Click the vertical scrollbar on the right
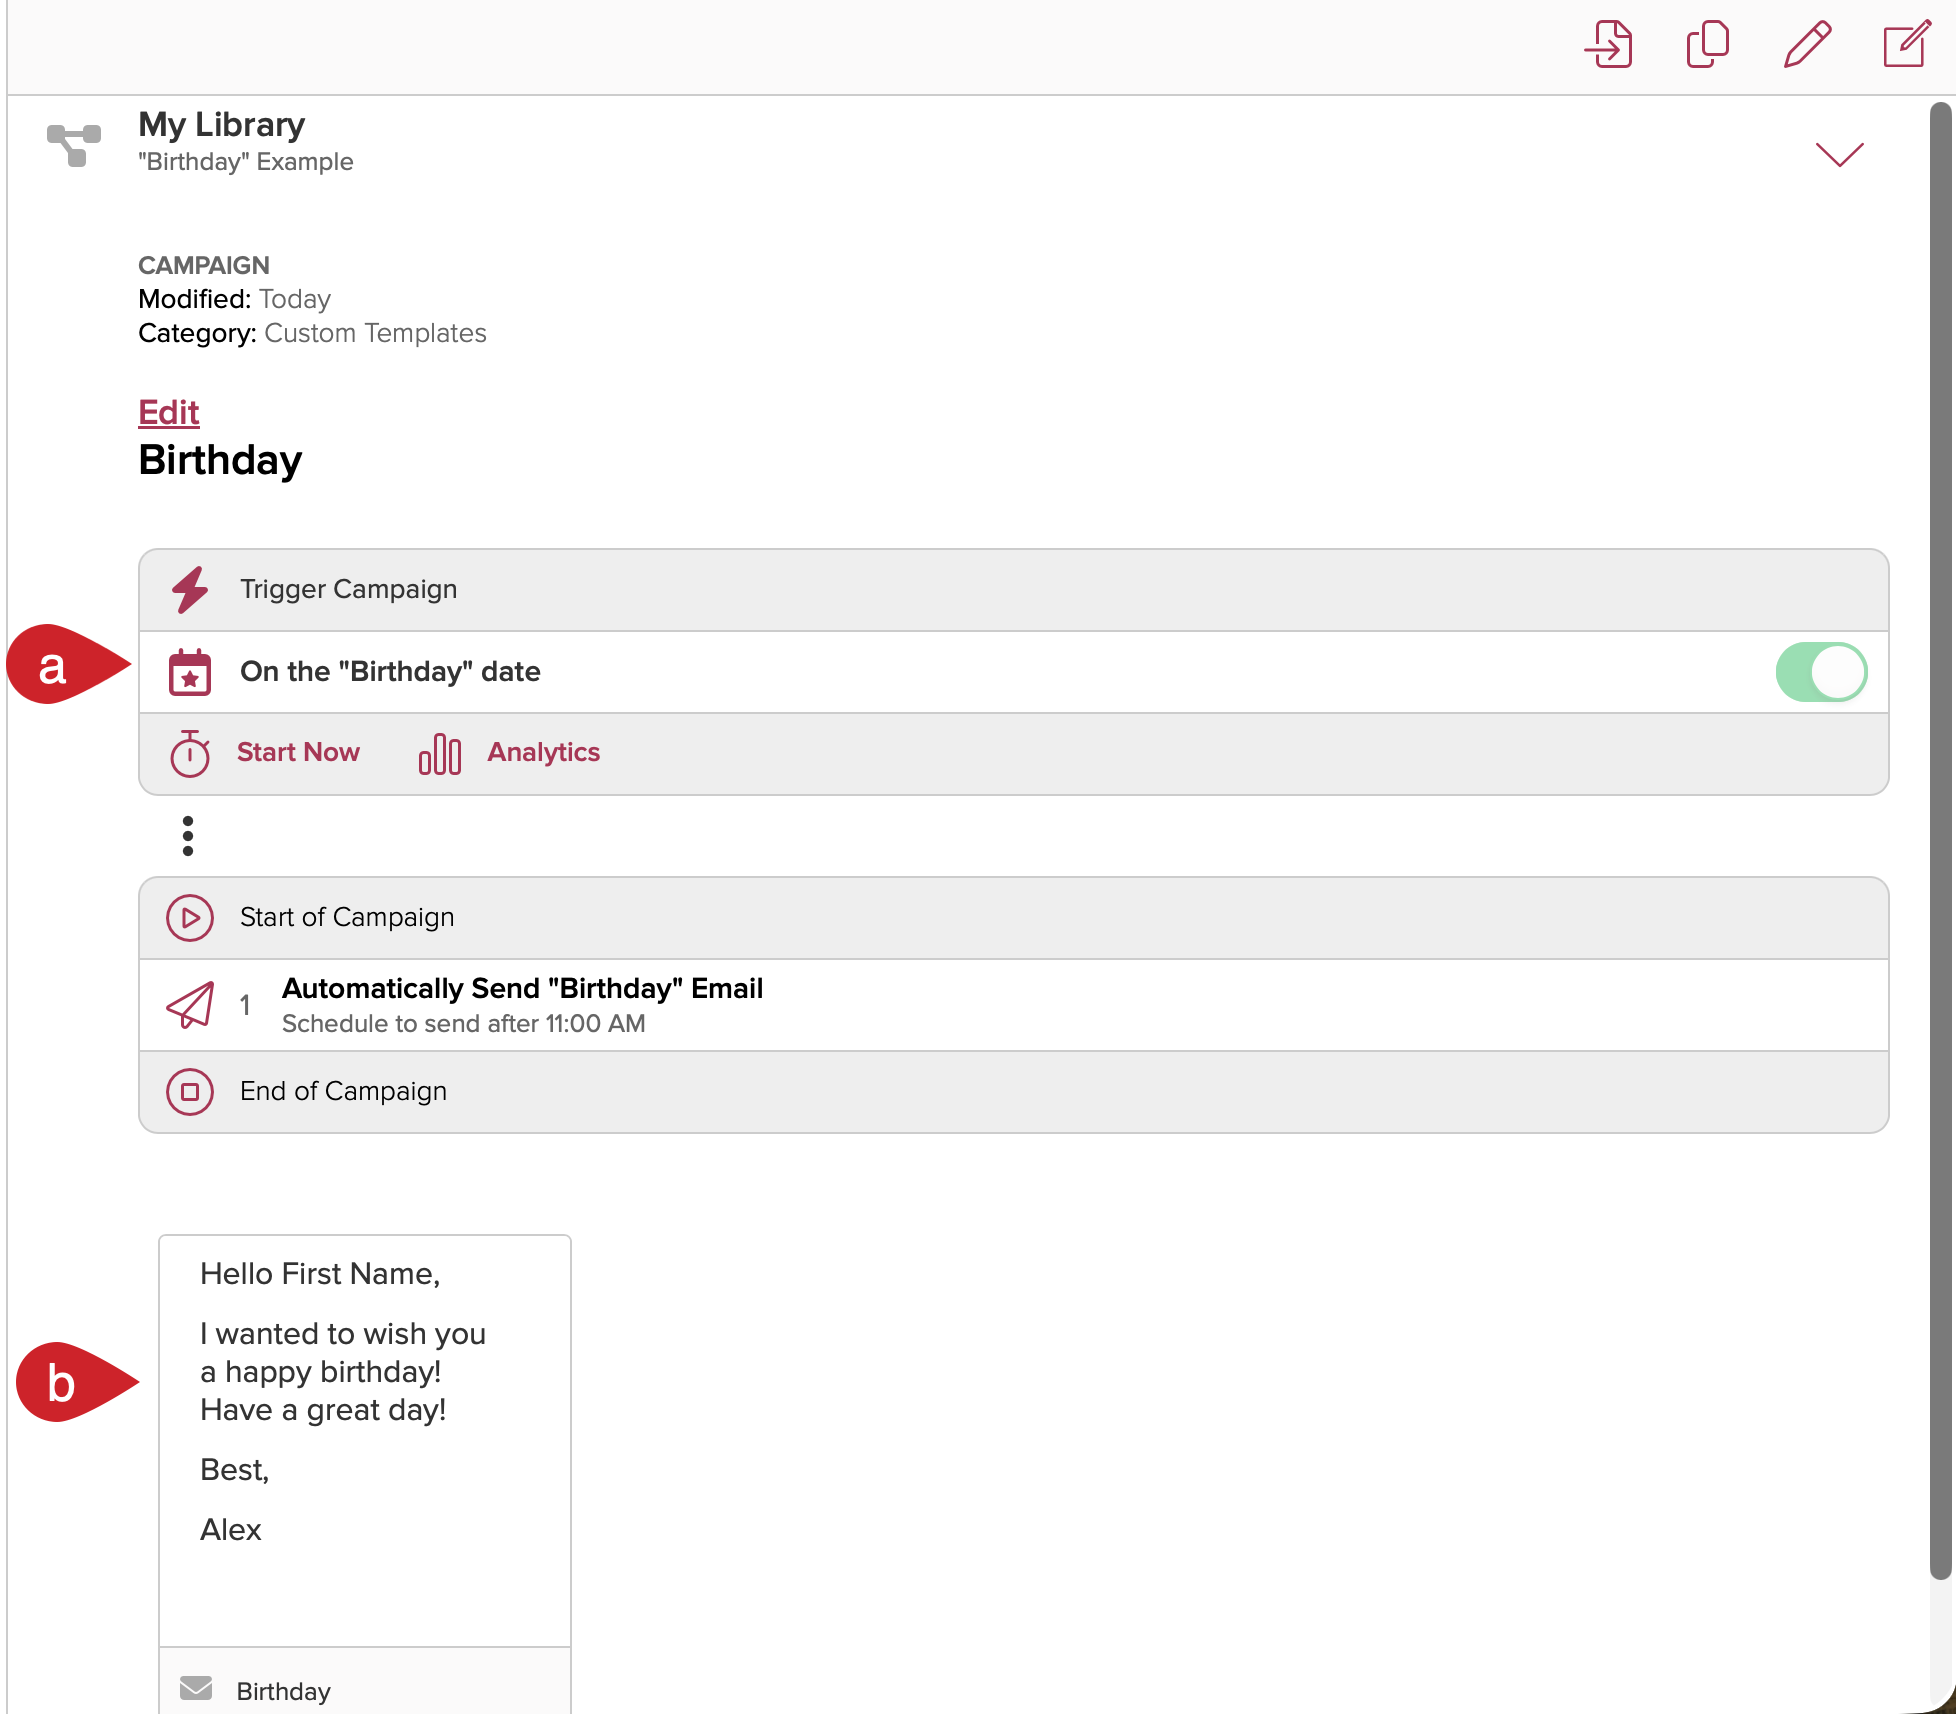The width and height of the screenshot is (1956, 1714). pyautogui.click(x=1940, y=840)
